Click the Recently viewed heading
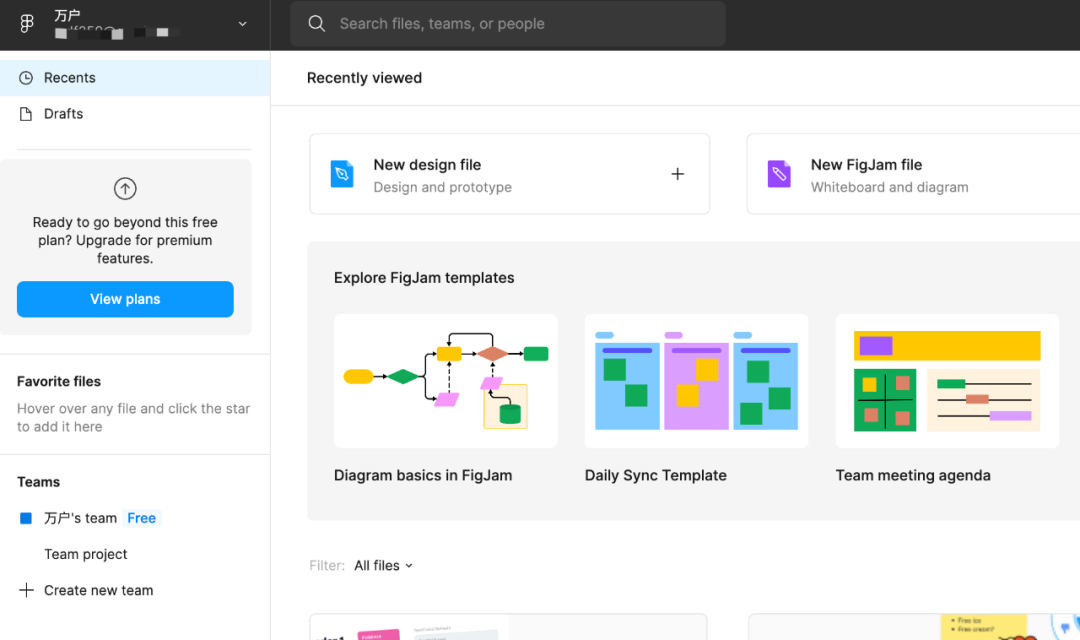Image resolution: width=1080 pixels, height=640 pixels. coord(364,78)
